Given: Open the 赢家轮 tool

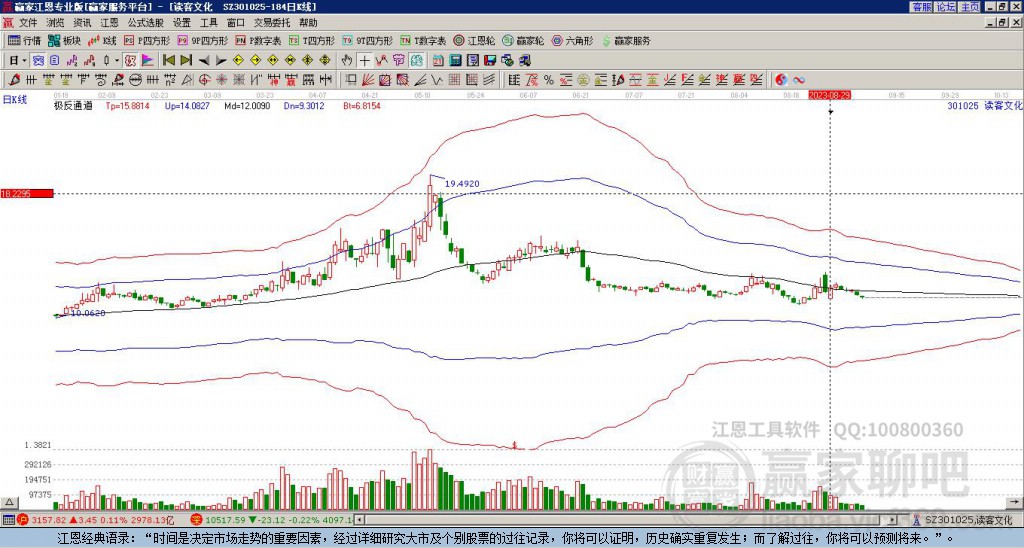Looking at the screenshot, I should point(523,40).
